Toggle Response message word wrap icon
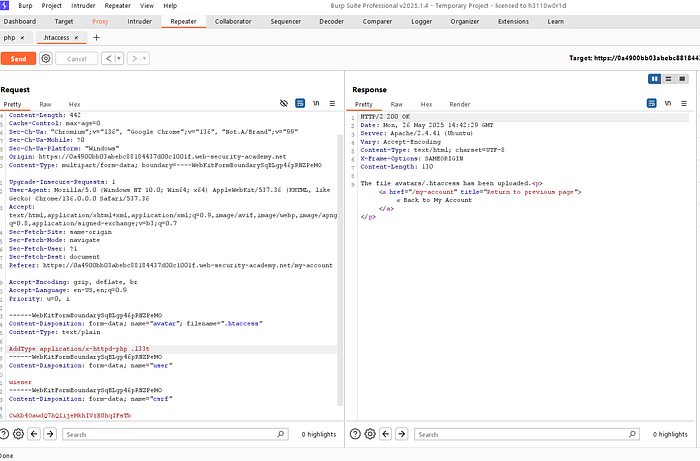The image size is (700, 461). tap(652, 104)
